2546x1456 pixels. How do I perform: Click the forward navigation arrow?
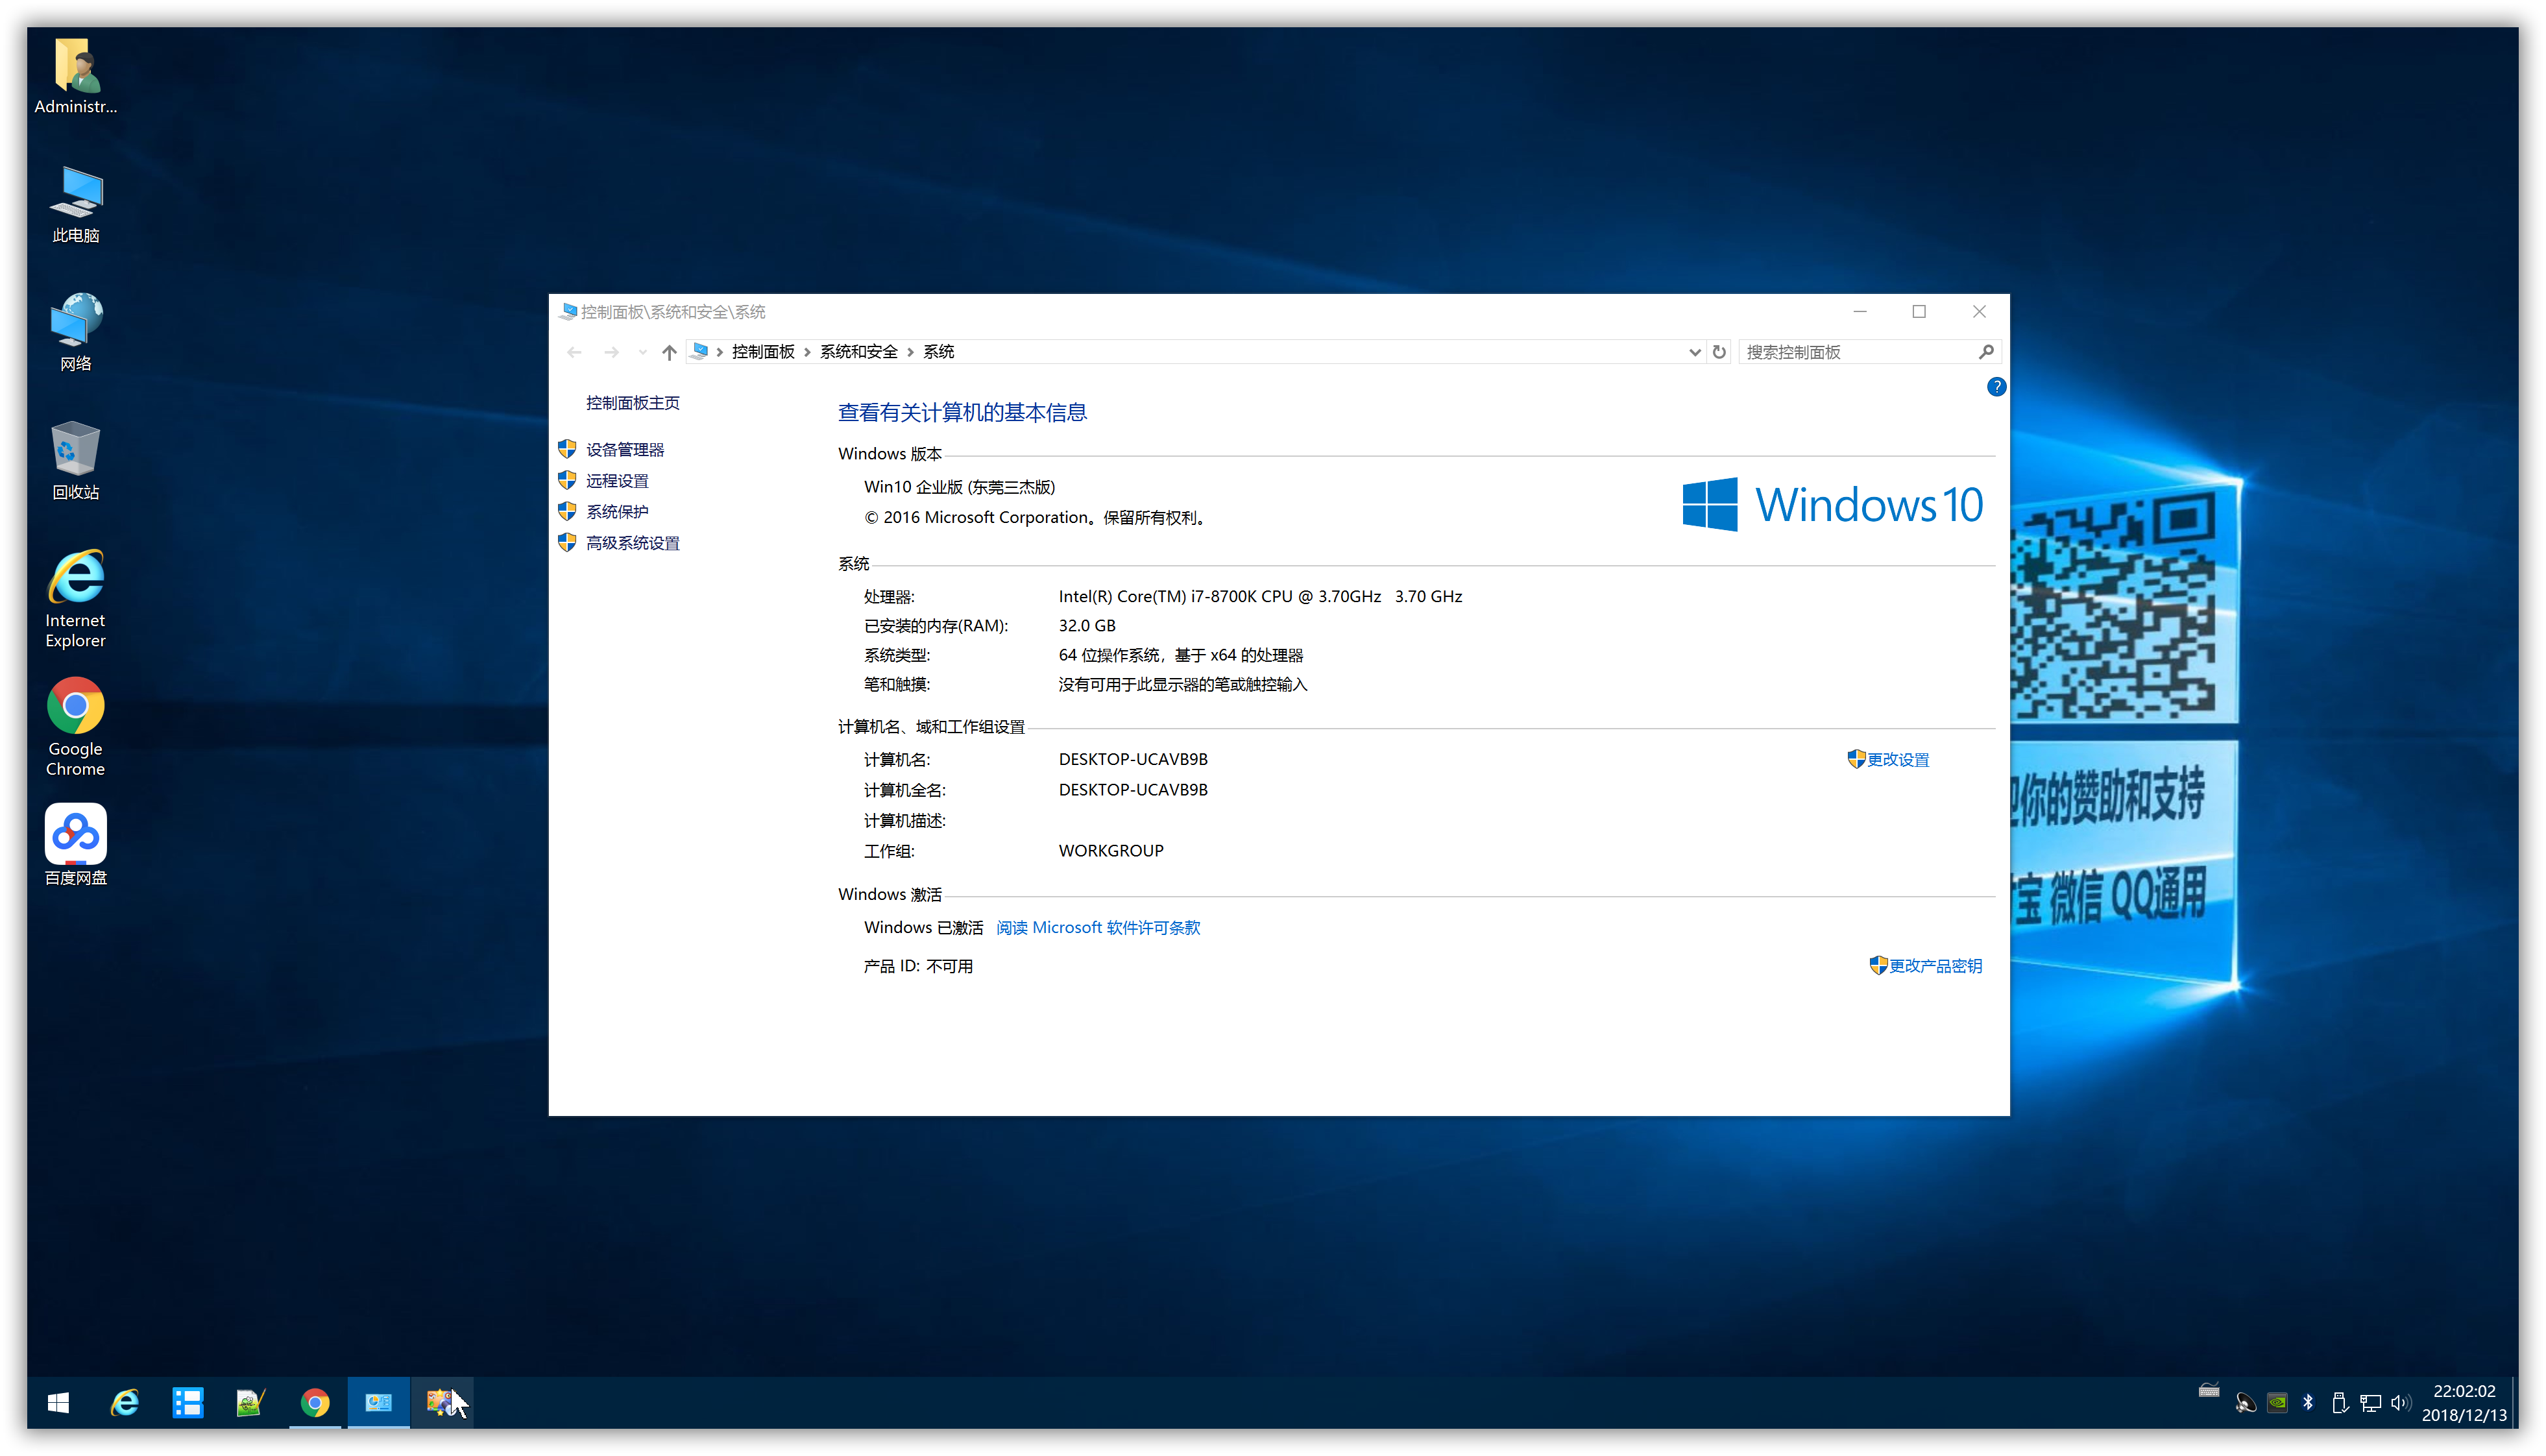pos(612,352)
